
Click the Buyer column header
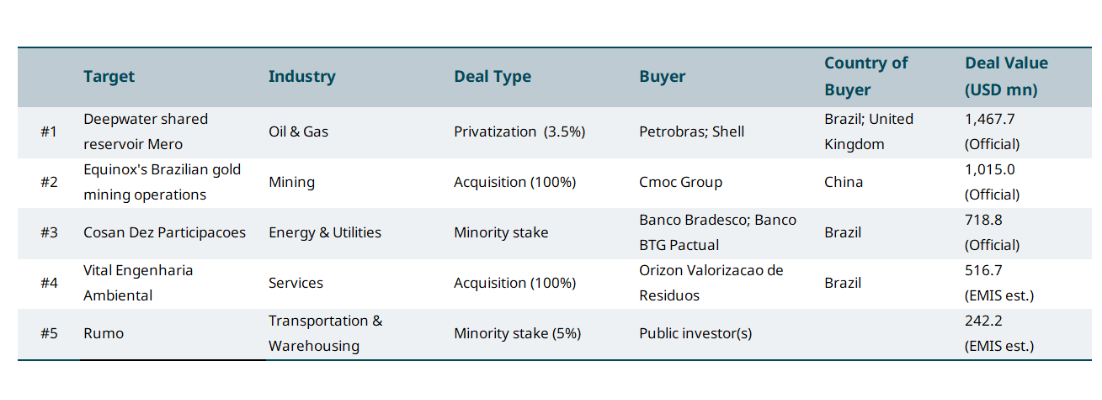coord(662,76)
